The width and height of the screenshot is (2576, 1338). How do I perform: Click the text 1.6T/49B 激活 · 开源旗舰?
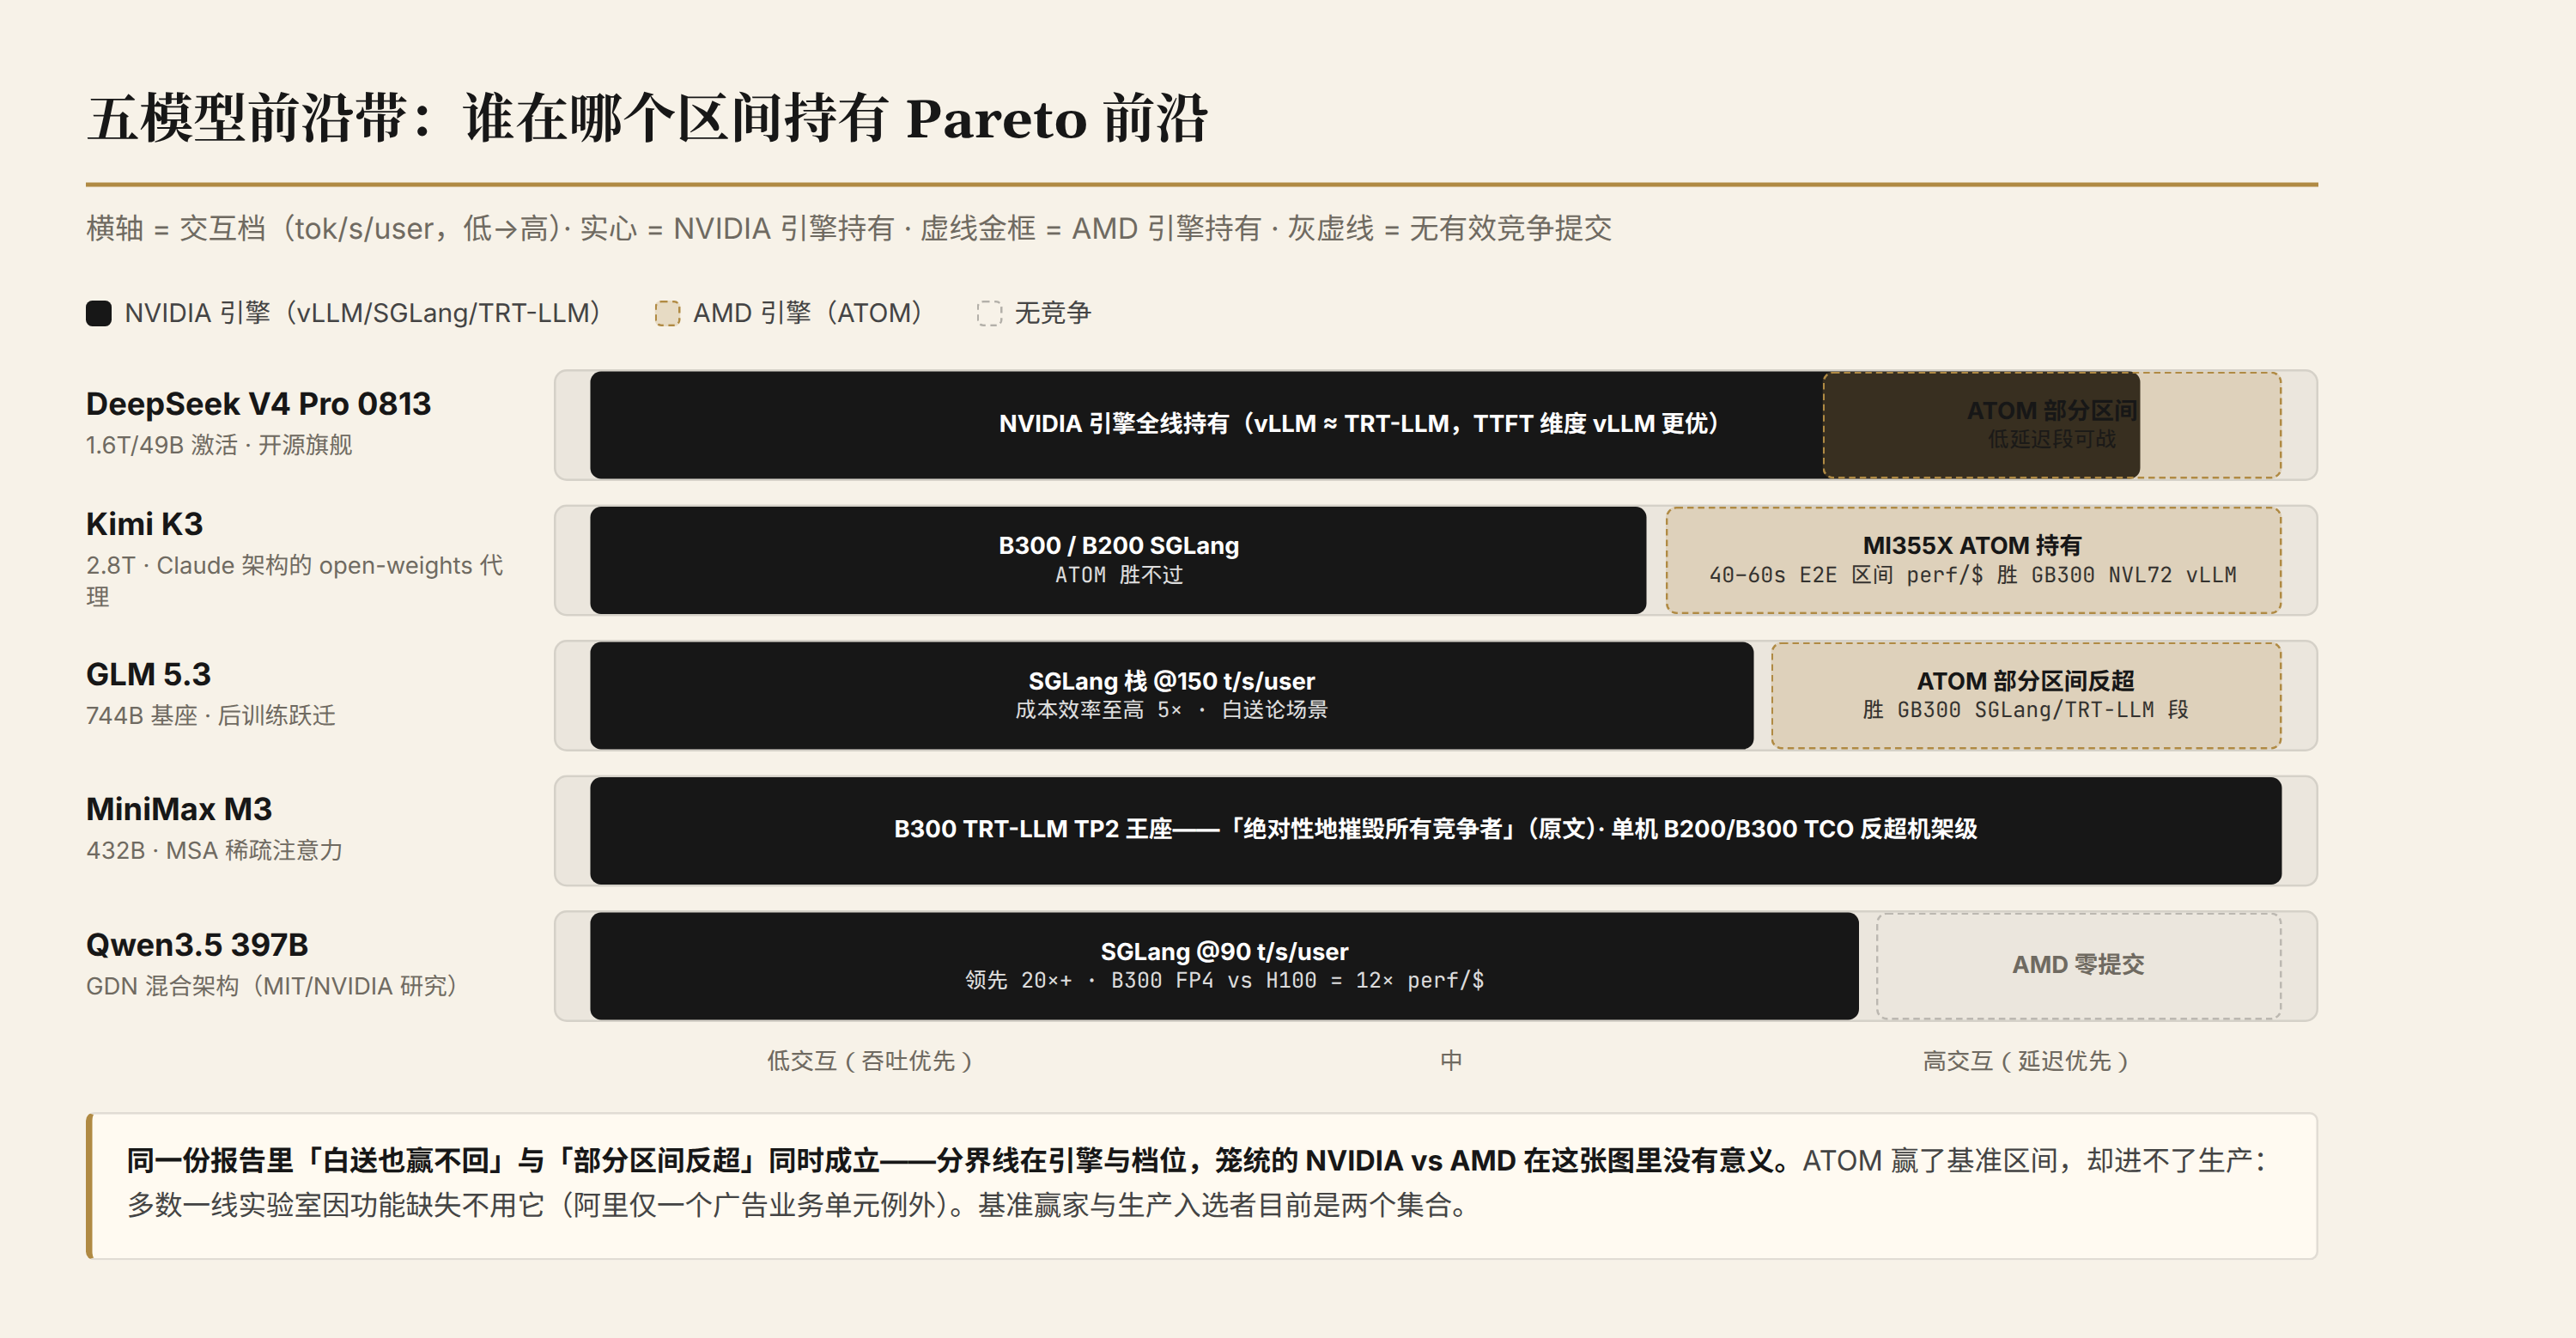coord(219,445)
